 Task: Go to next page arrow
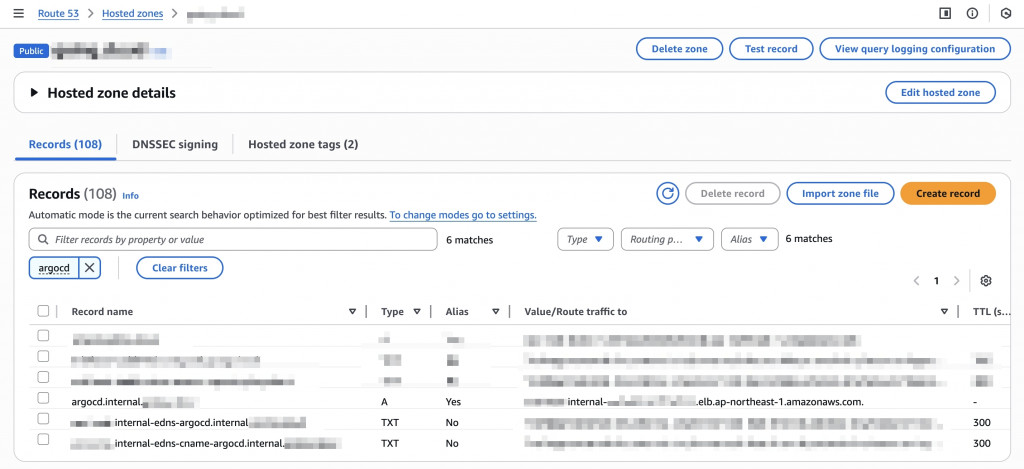[x=957, y=281]
